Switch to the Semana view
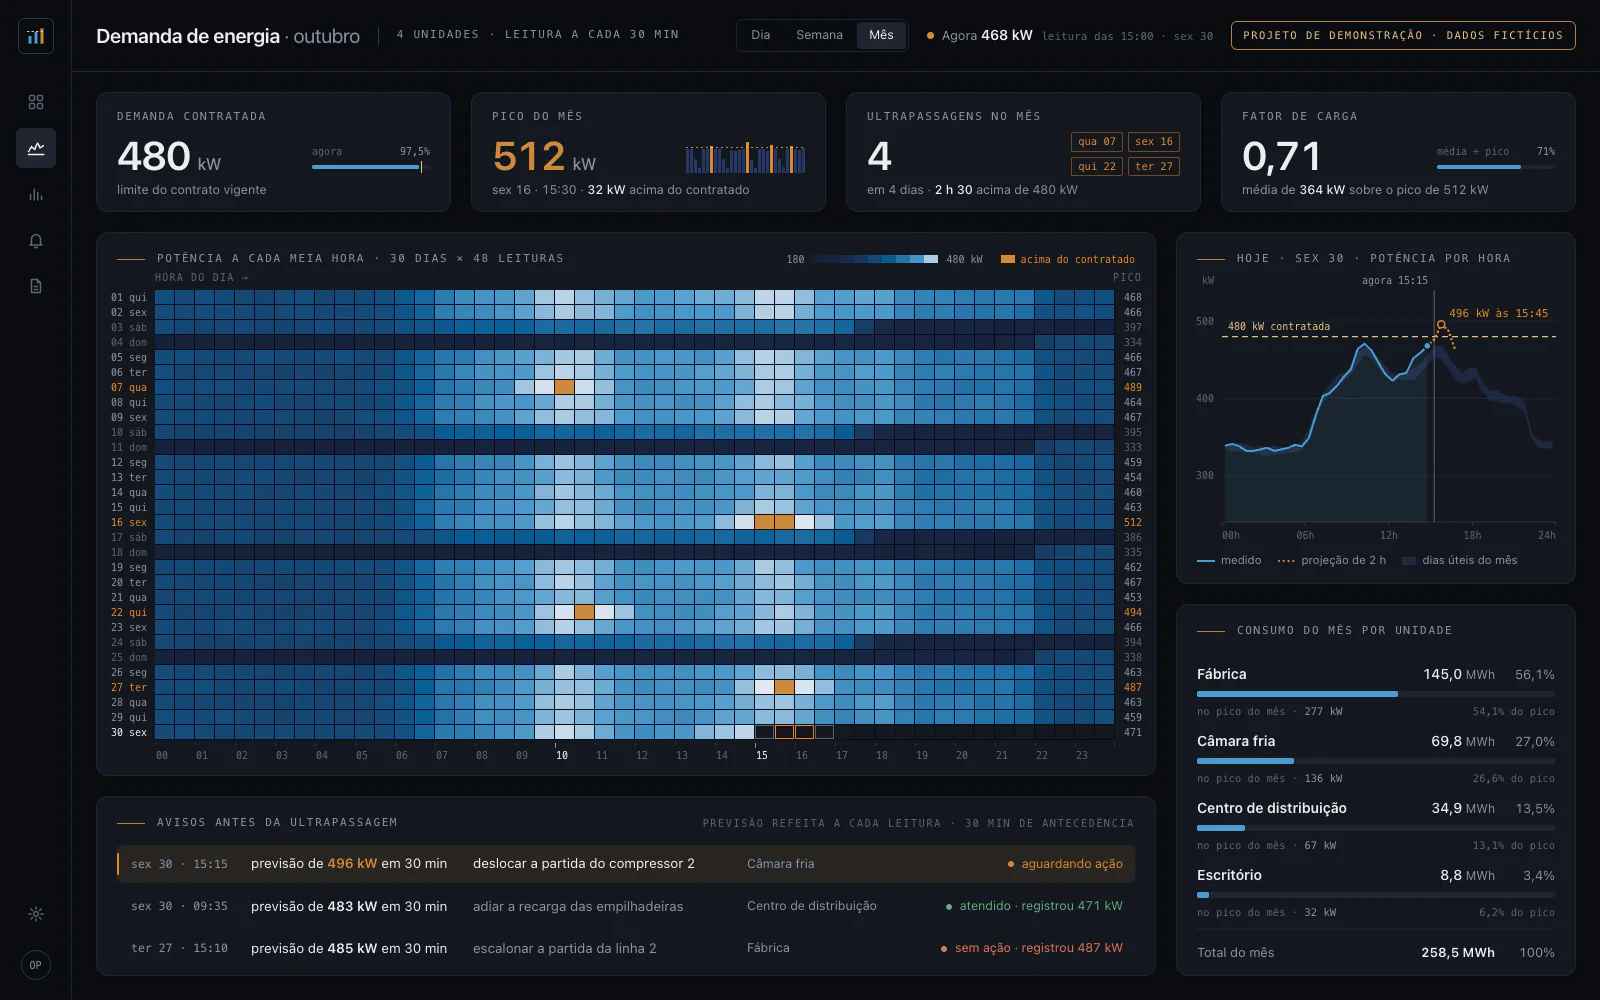The height and width of the screenshot is (1000, 1600). coord(819,35)
